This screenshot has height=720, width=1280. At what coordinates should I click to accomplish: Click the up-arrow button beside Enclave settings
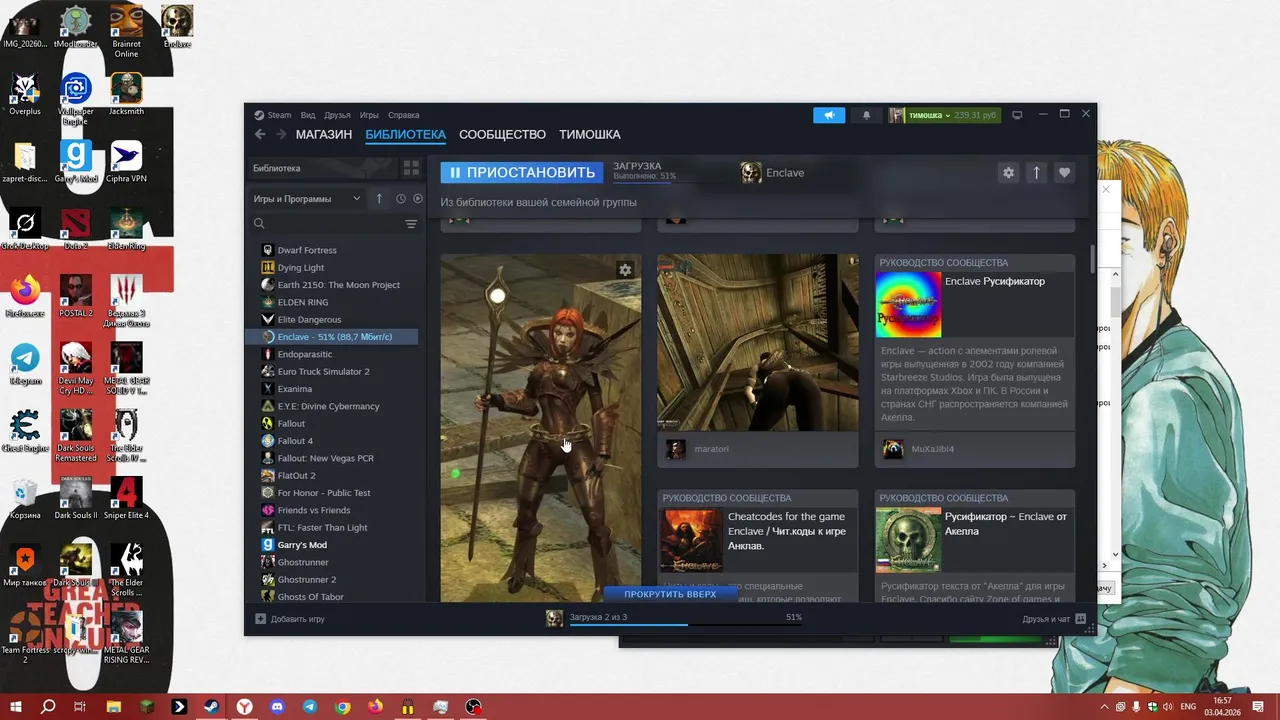tap(1036, 172)
